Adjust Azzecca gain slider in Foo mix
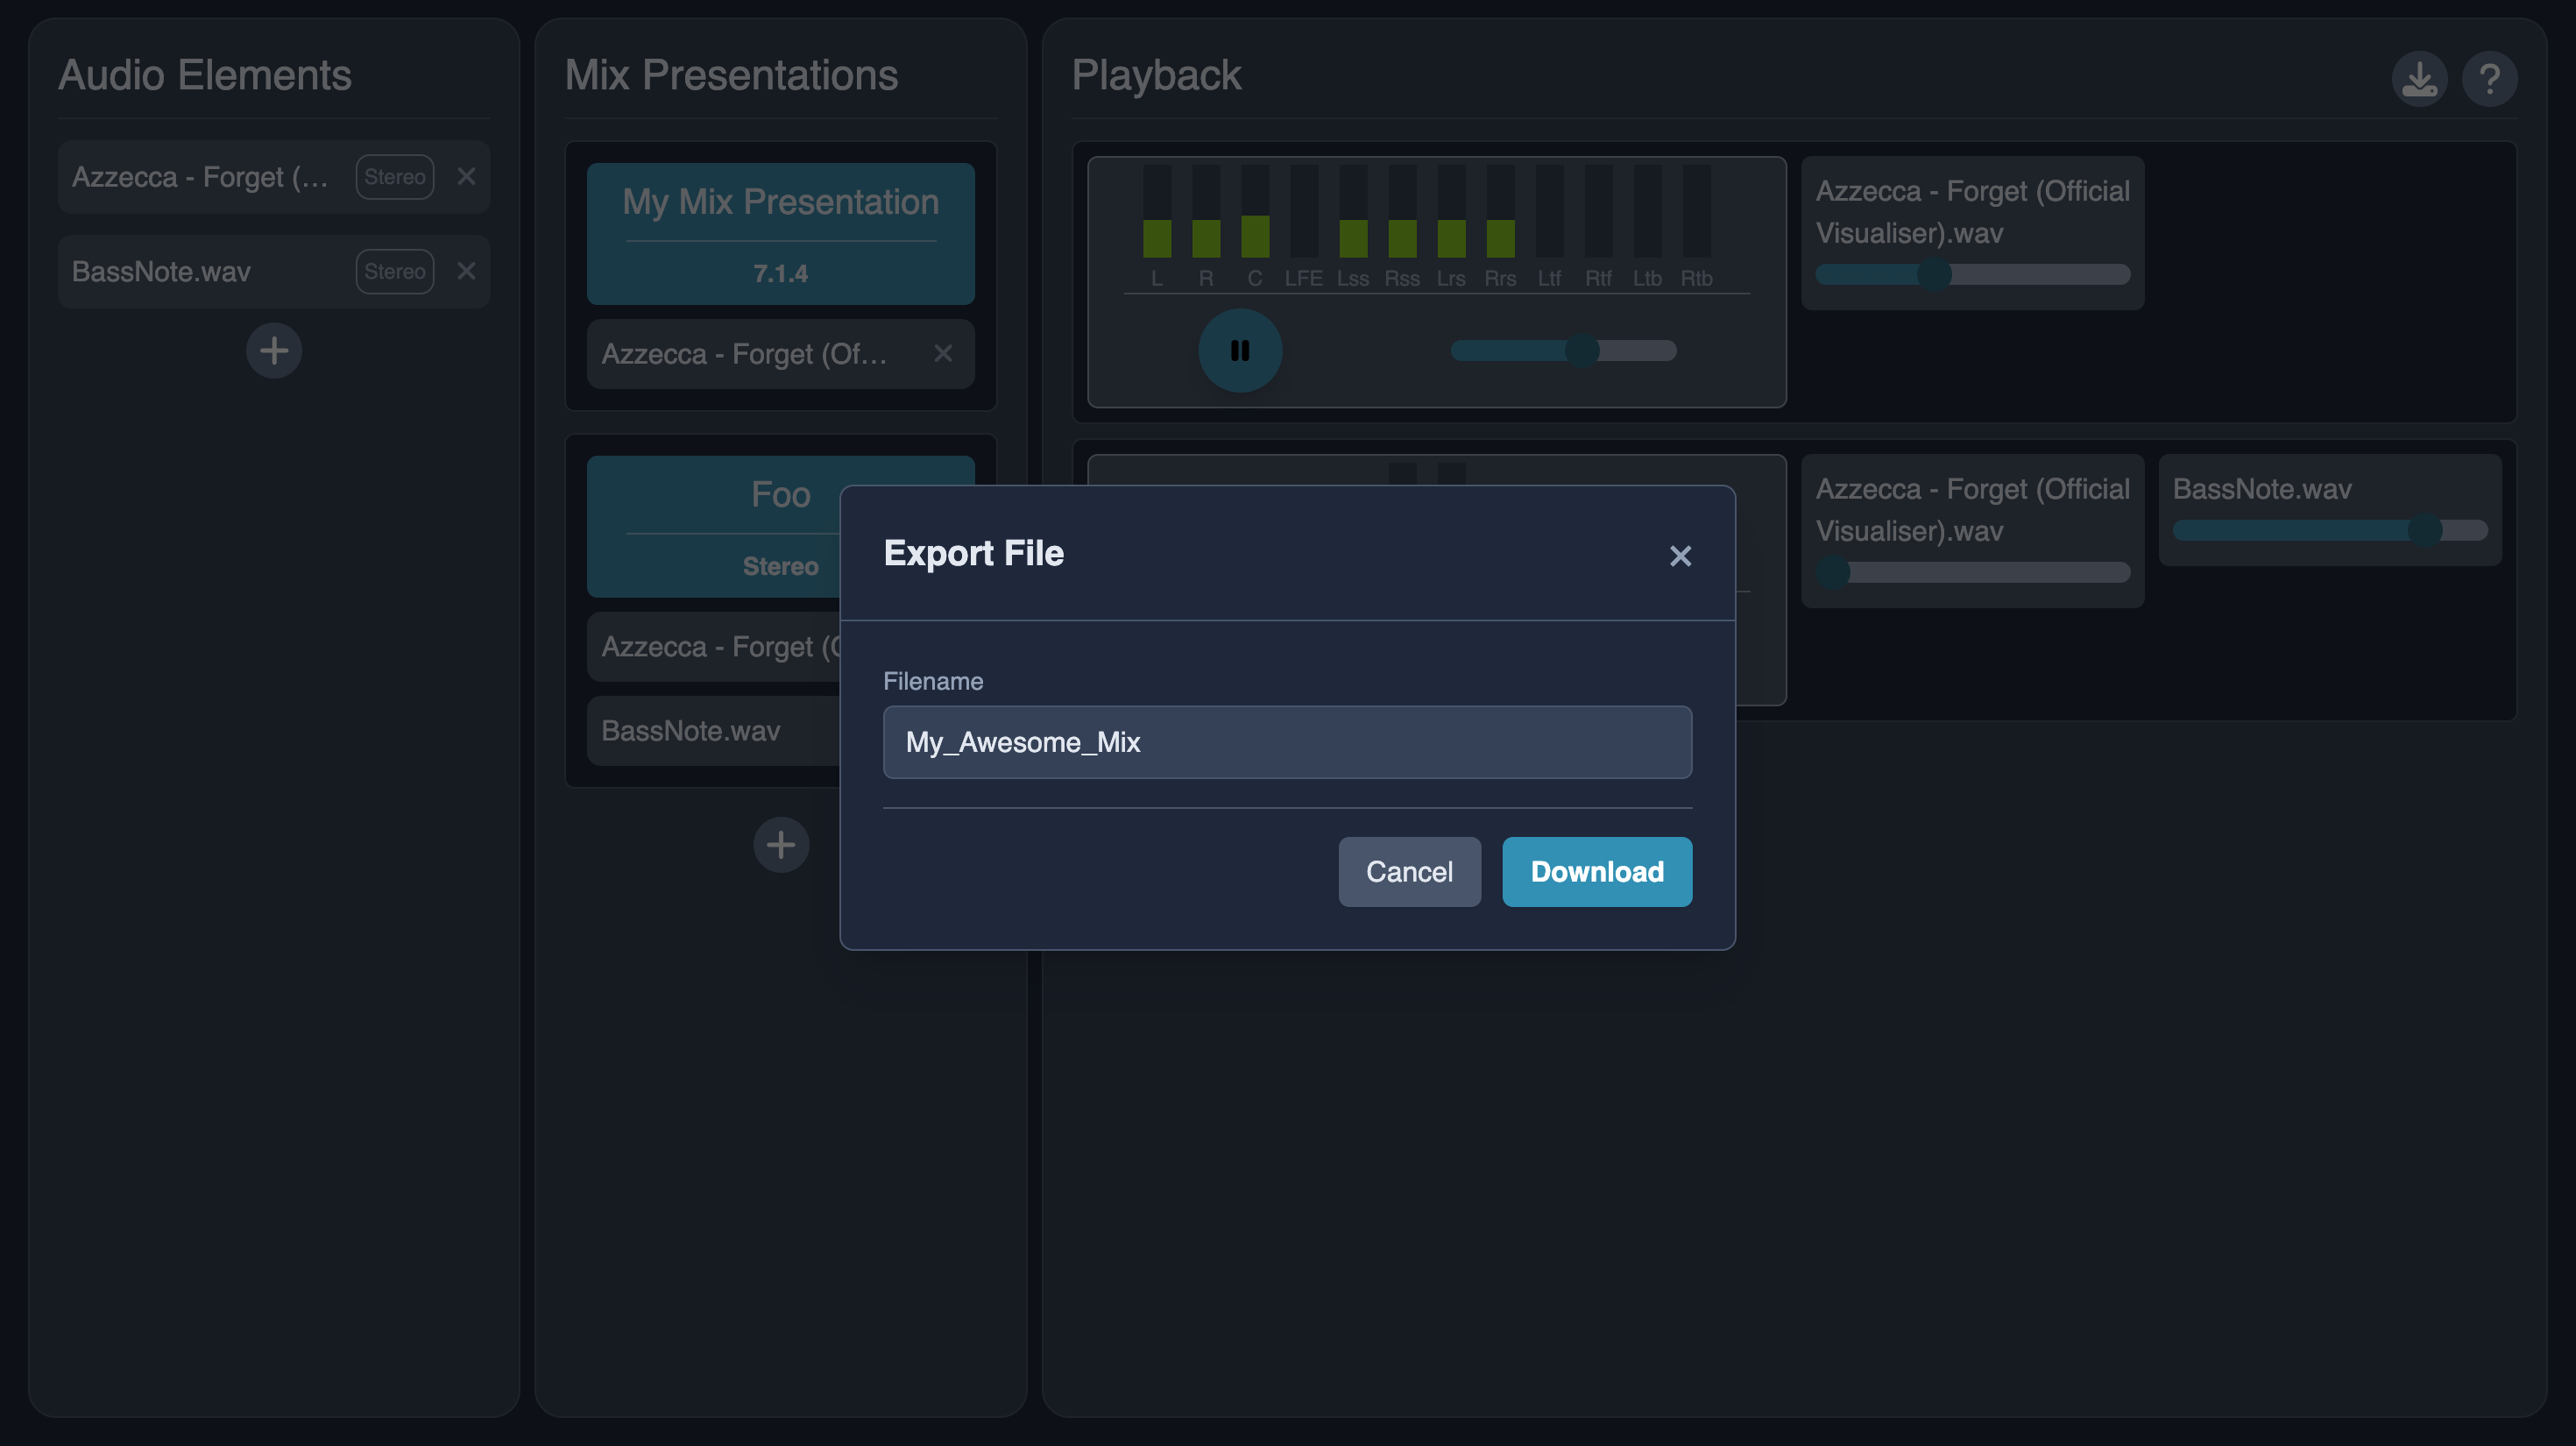 (1833, 572)
